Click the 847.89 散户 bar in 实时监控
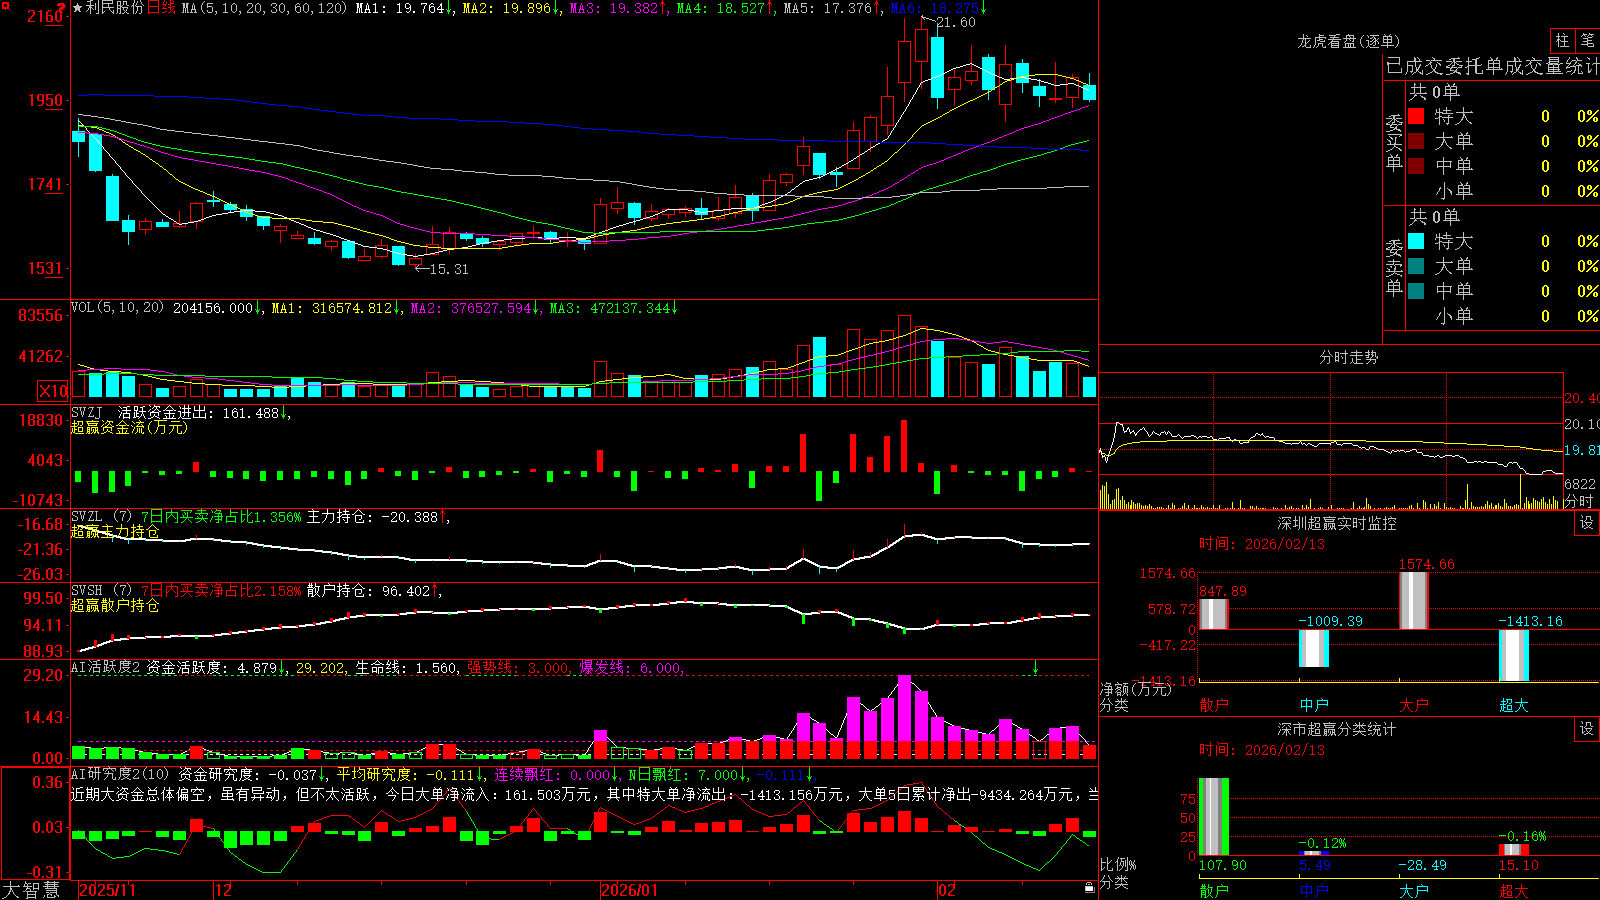Viewport: 1600px width, 900px height. (x=1214, y=614)
